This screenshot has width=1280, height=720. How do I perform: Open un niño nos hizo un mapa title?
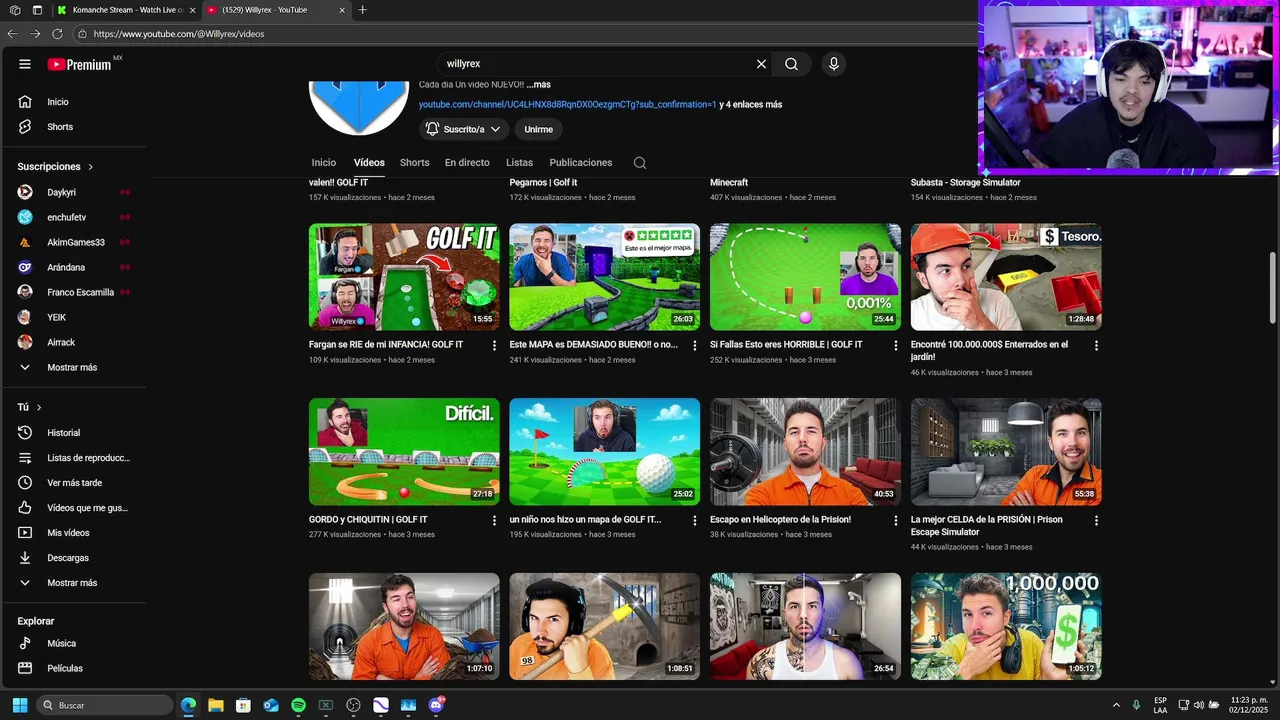point(585,519)
